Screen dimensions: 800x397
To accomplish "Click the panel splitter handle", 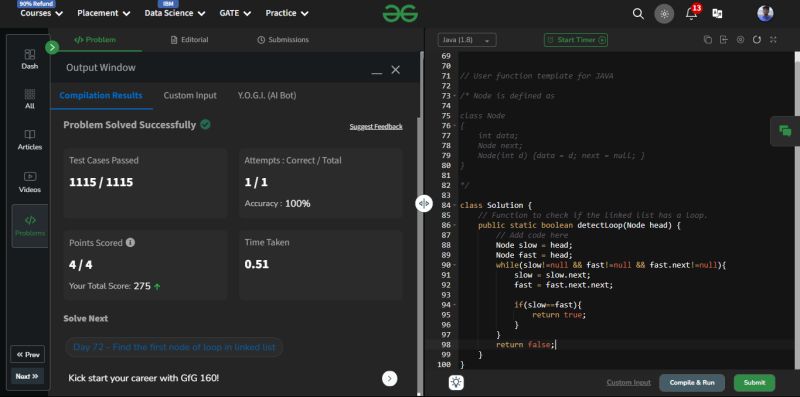I will [x=423, y=203].
